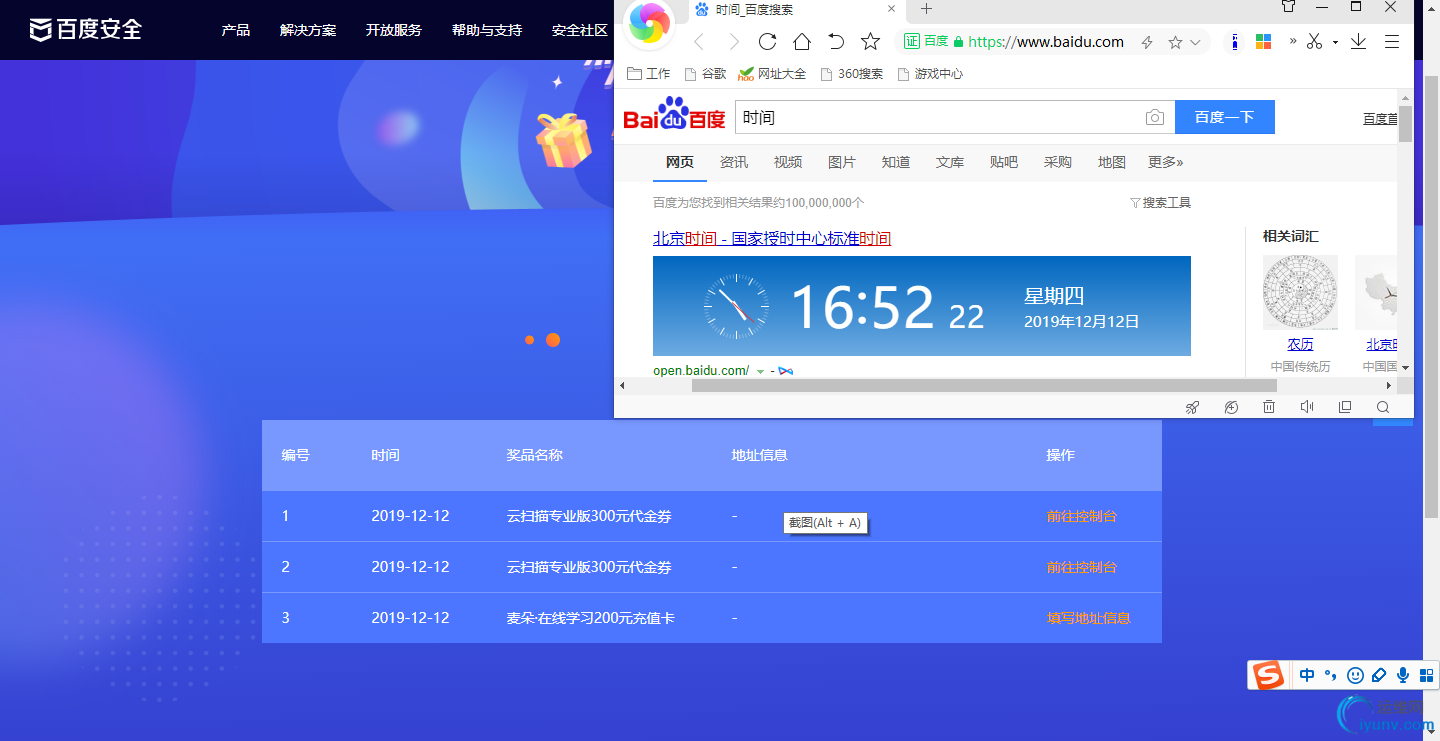Expand the 更多 search categories dropdown
The image size is (1440, 741).
click(1165, 162)
